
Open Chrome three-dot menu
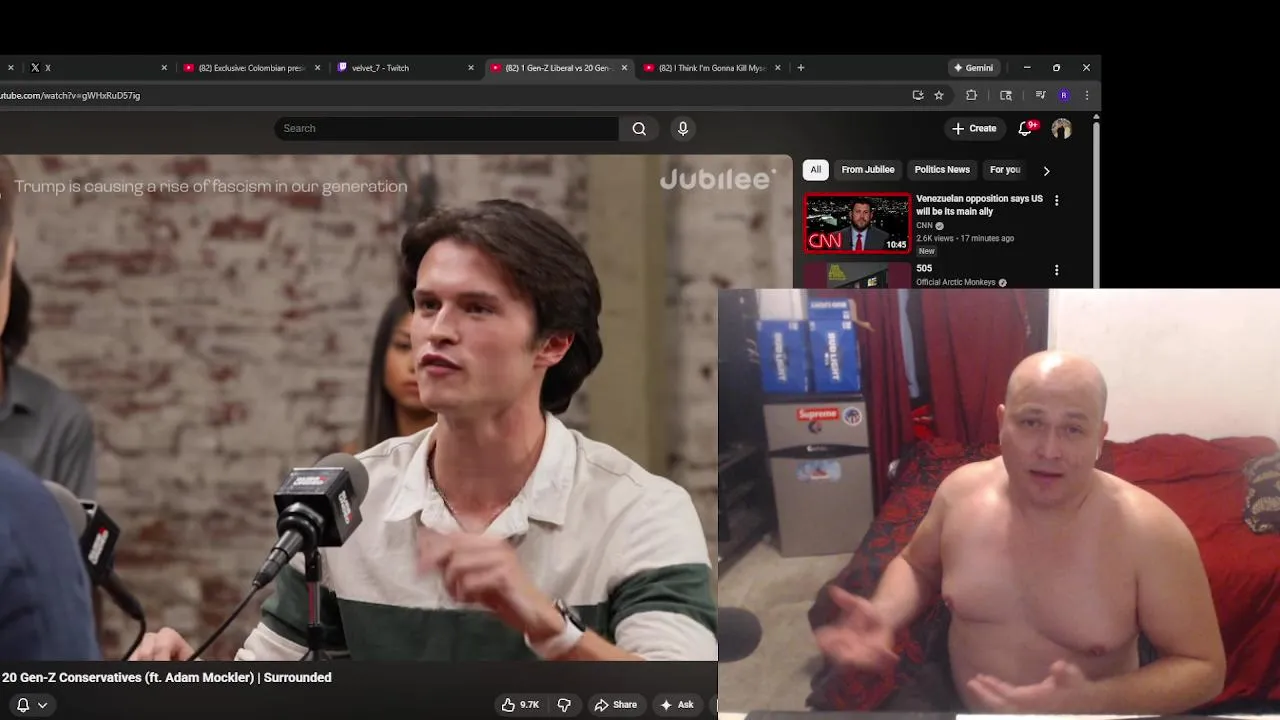tap(1087, 95)
